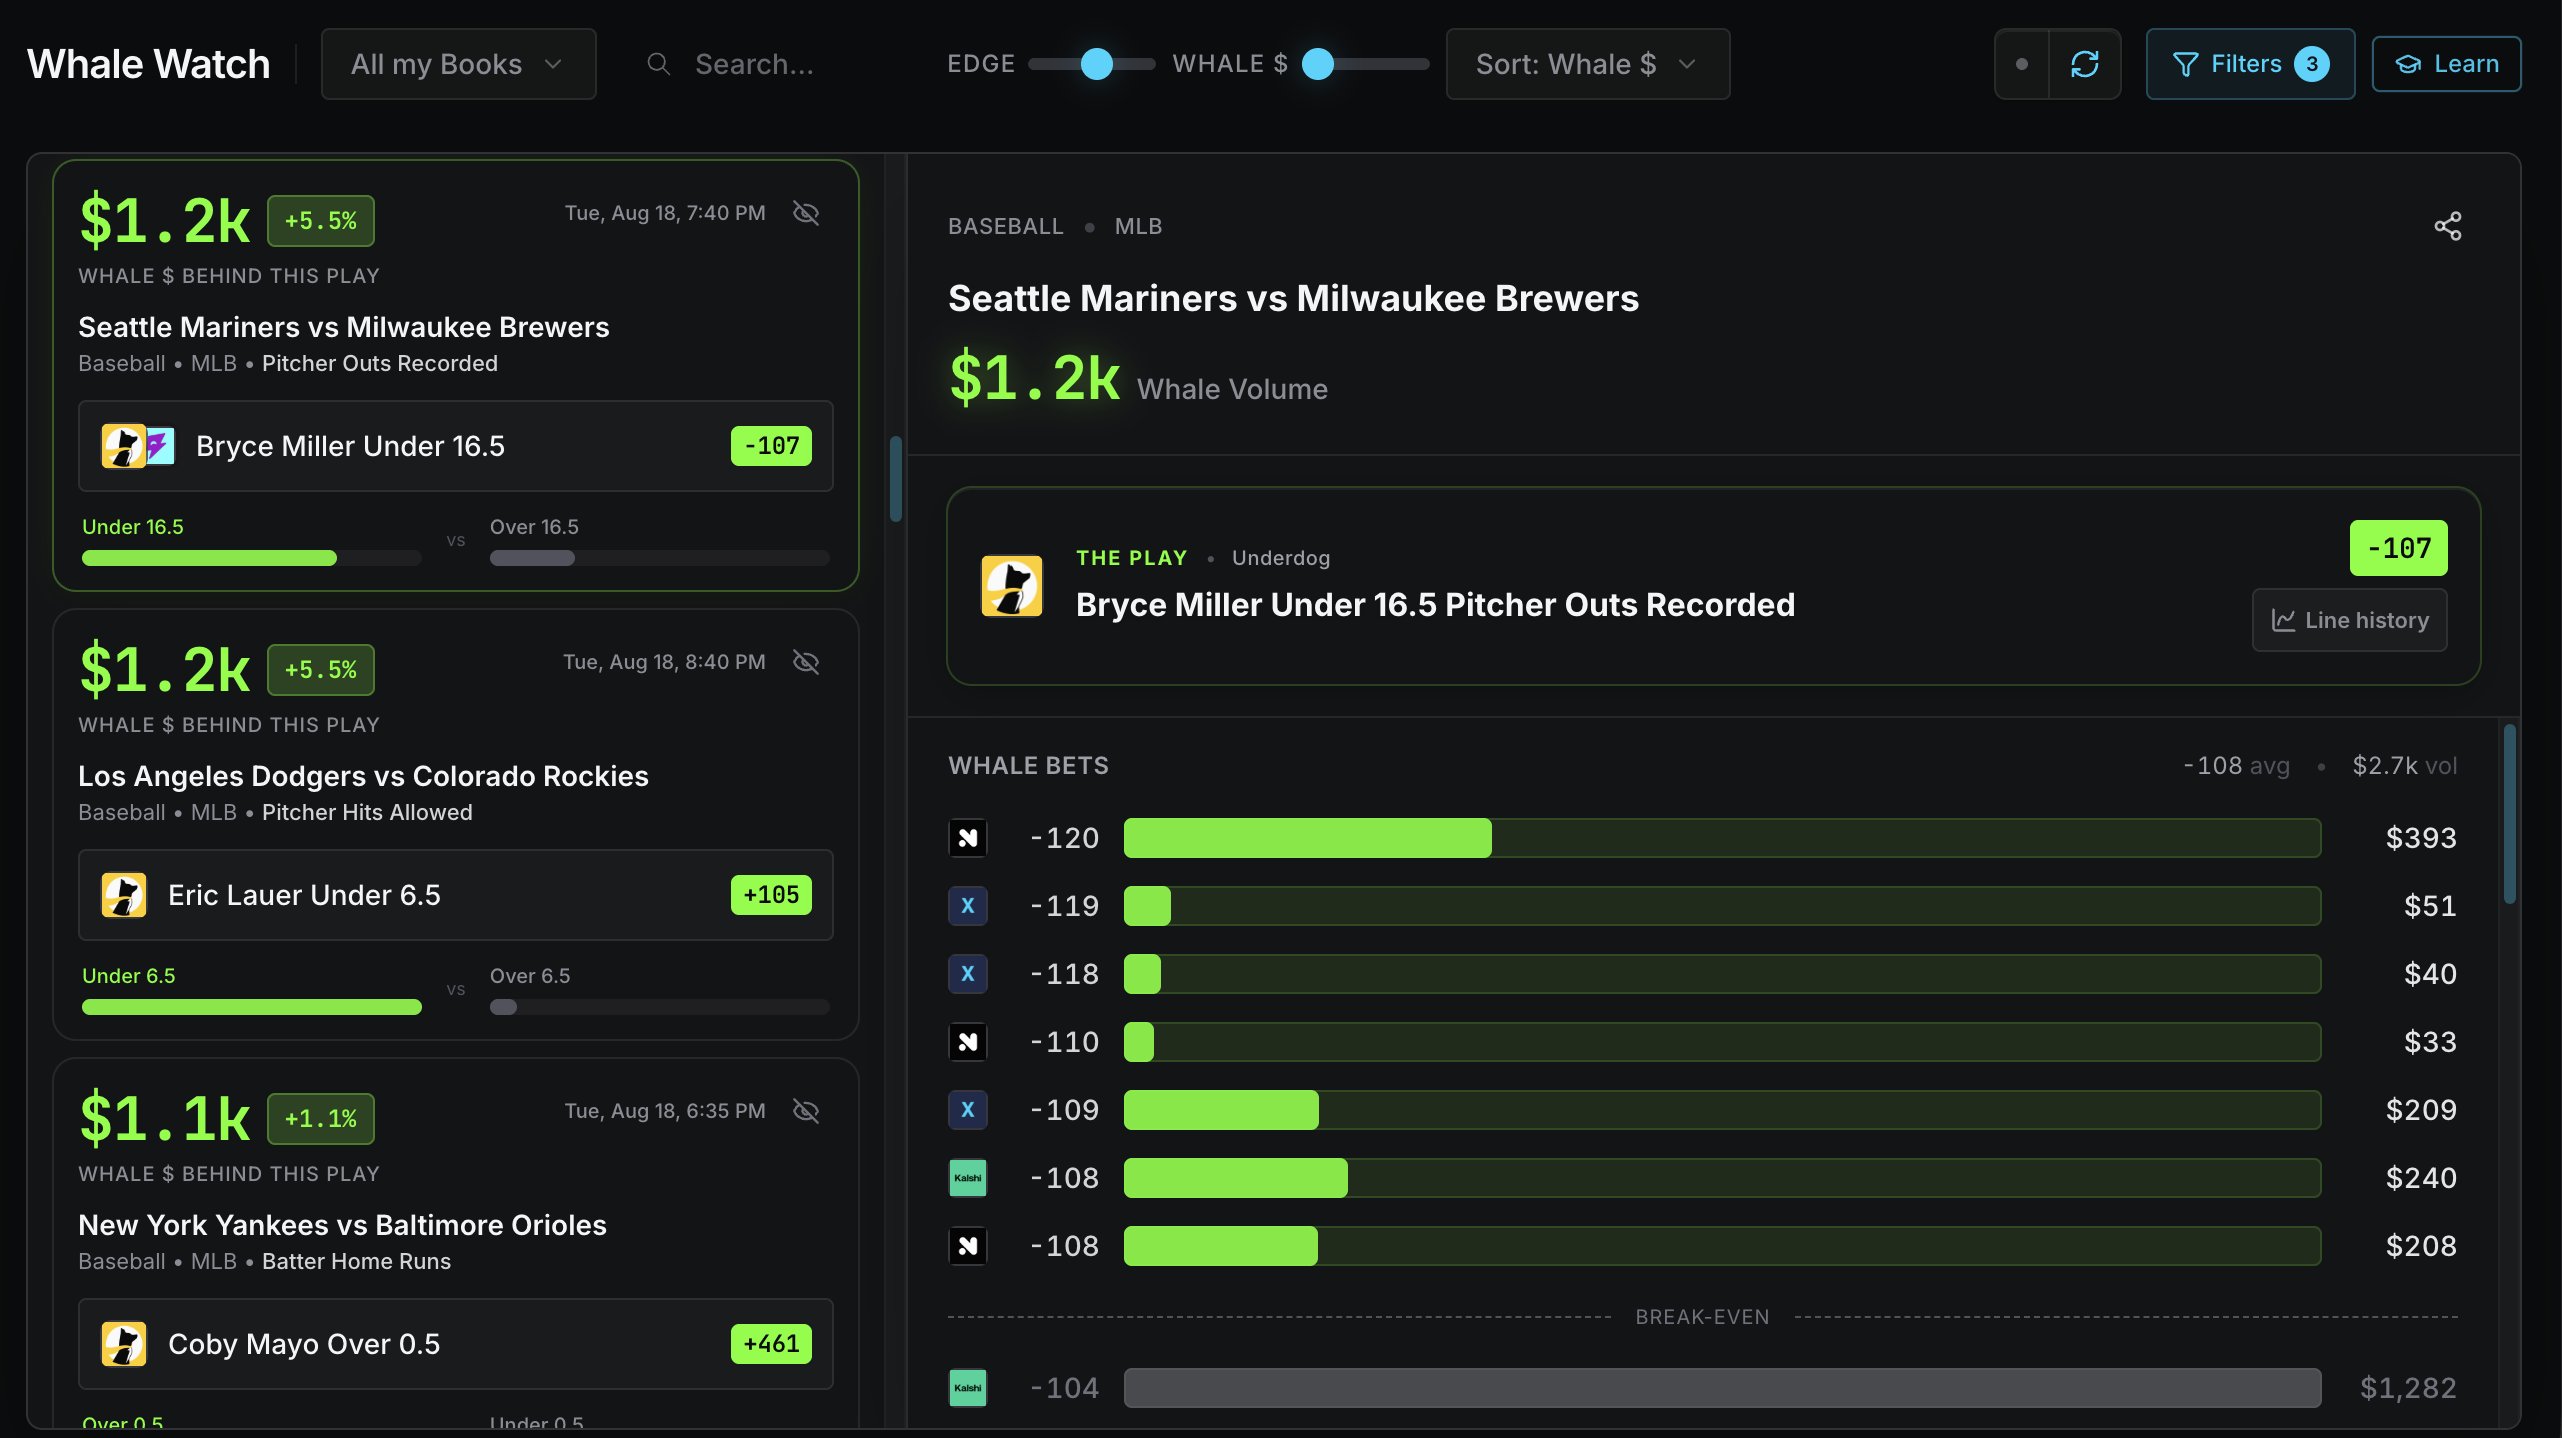The width and height of the screenshot is (2562, 1438).
Task: Click the Novig icon on the -120 whale bet
Action: click(x=967, y=838)
